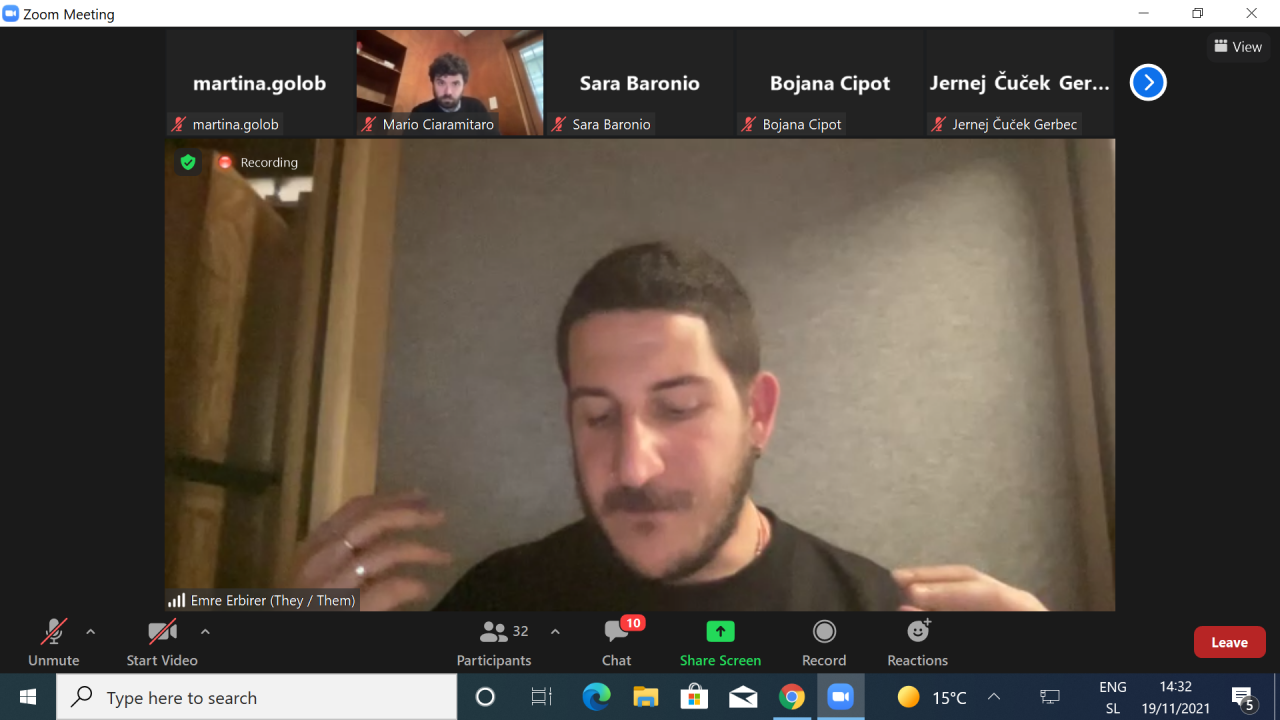Select Jernej Čuček Gerbec participant tile
The height and width of the screenshot is (720, 1280).
click(1020, 82)
